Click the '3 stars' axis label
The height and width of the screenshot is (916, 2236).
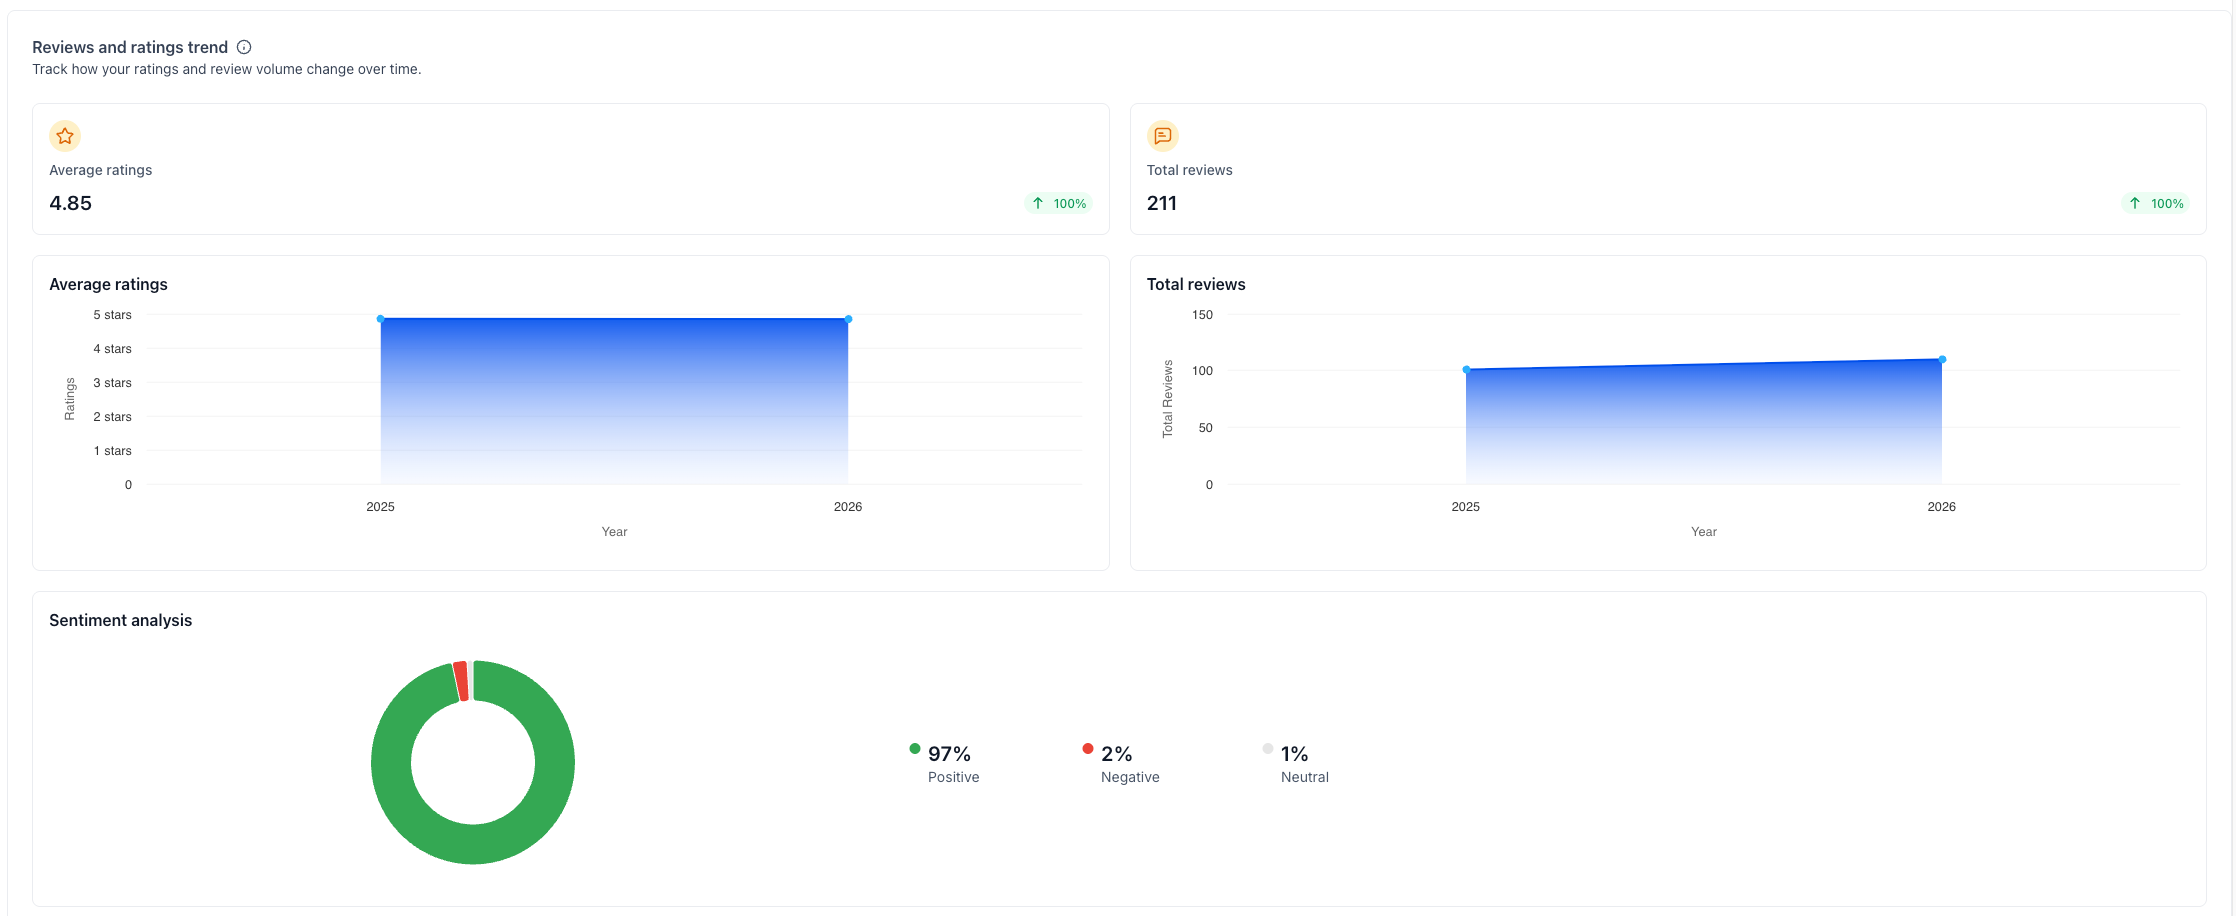113,383
